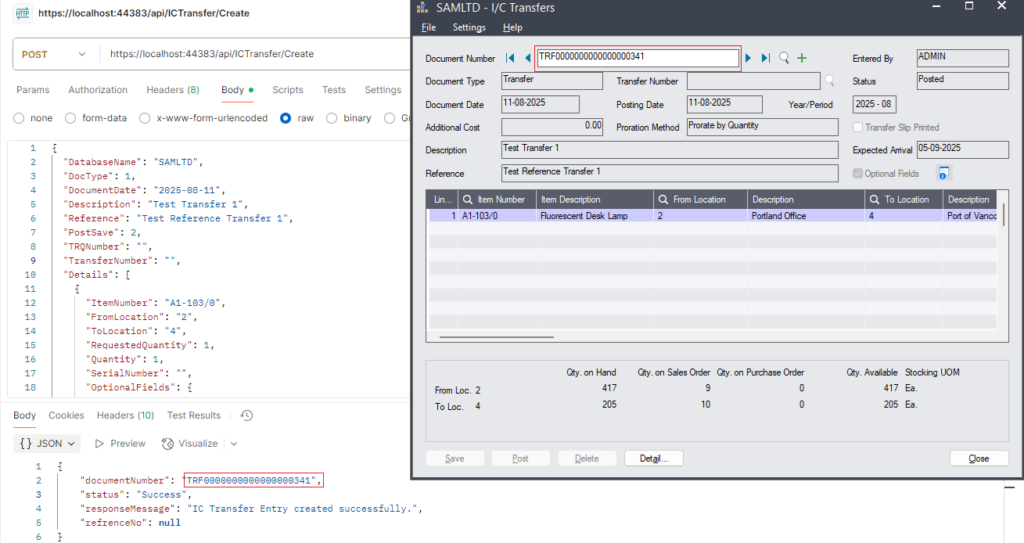1024x543 pixels.
Task: Expand the JSON response format dropdown
Action: [x=48, y=443]
